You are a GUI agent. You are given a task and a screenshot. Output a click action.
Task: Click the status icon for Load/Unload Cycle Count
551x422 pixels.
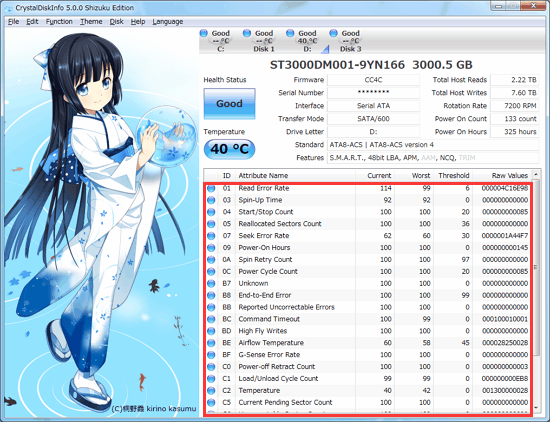coord(211,379)
